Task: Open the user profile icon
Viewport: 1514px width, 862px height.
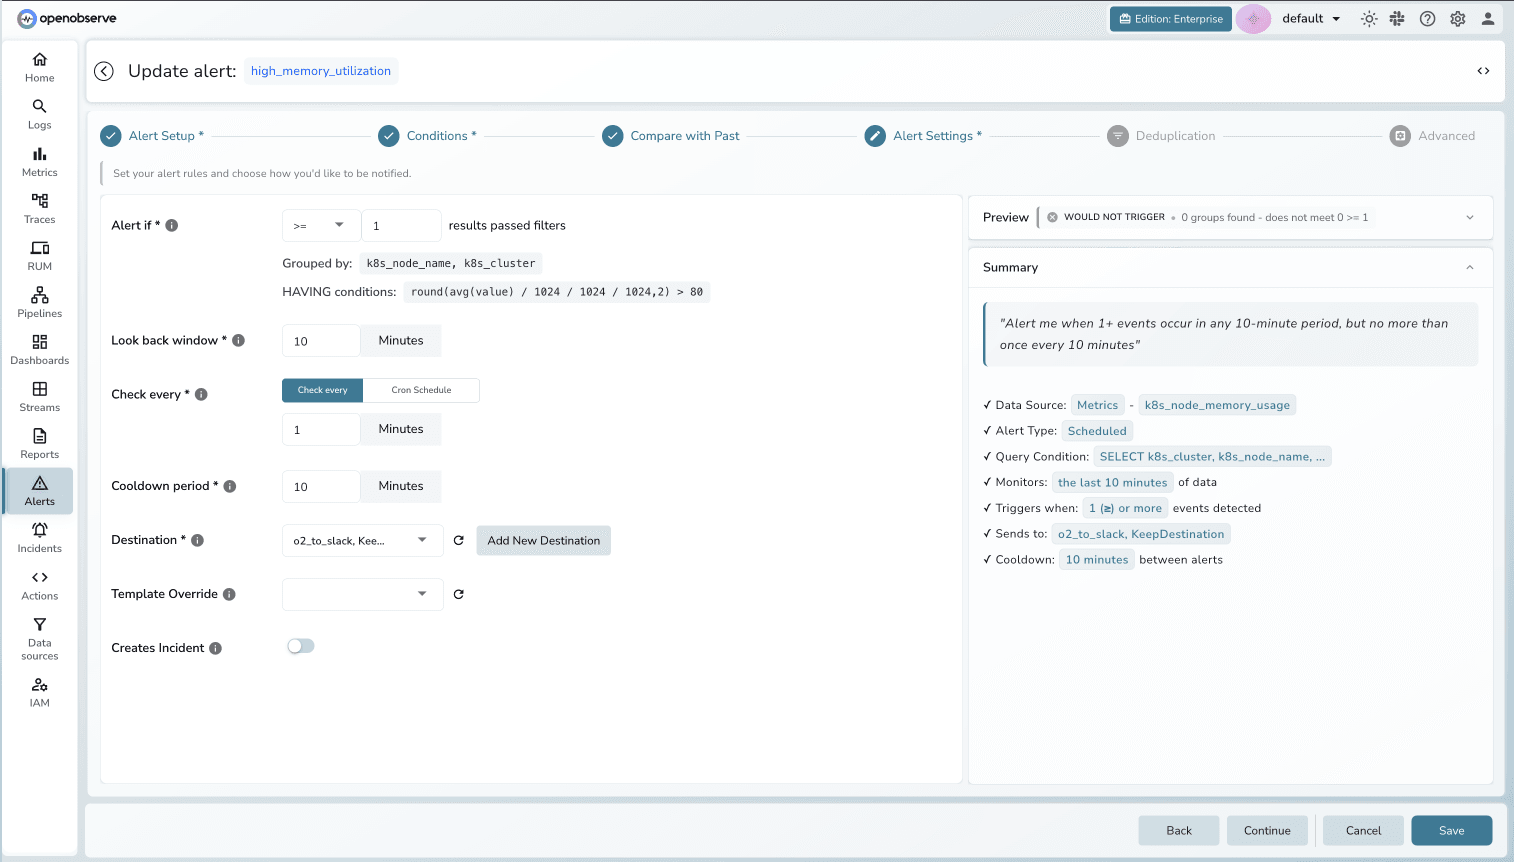Action: [x=1488, y=19]
